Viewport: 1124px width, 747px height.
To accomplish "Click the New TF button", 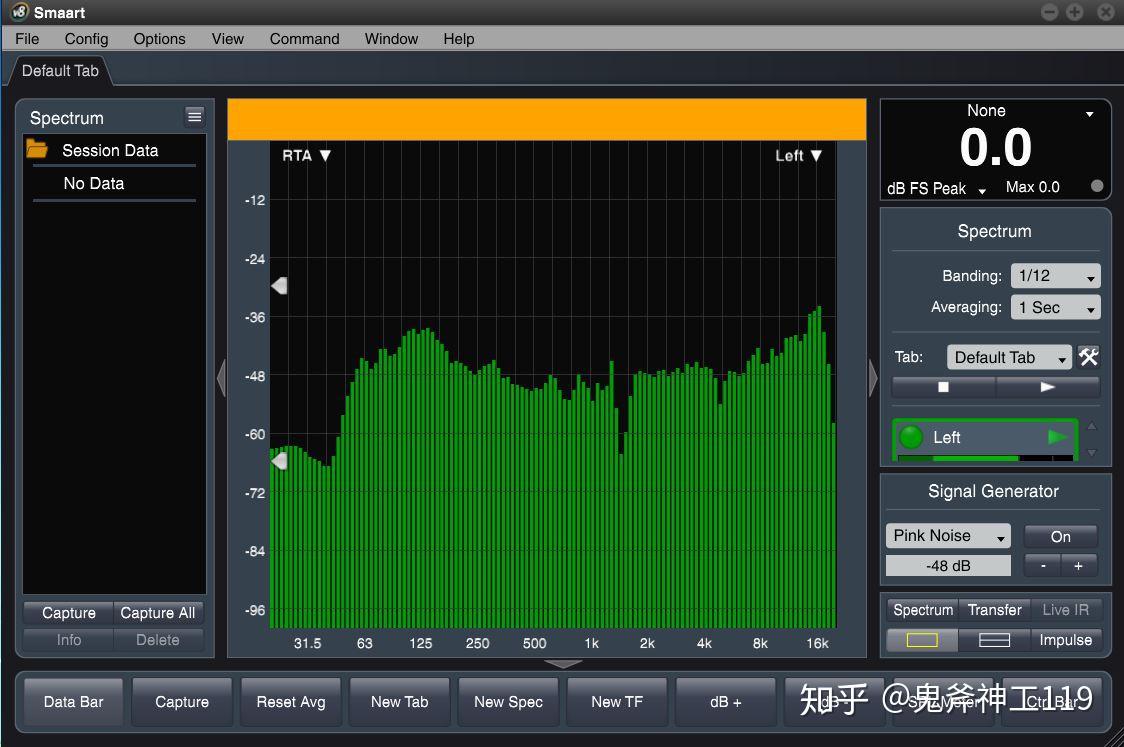I will pyautogui.click(x=616, y=702).
